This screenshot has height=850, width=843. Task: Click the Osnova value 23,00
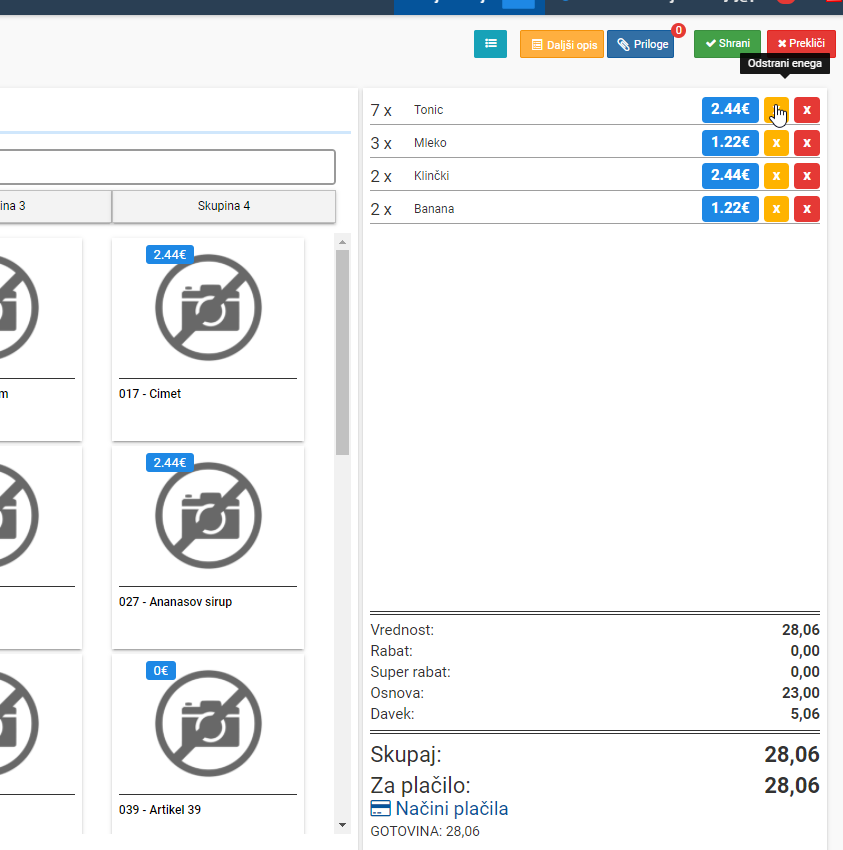(x=801, y=693)
